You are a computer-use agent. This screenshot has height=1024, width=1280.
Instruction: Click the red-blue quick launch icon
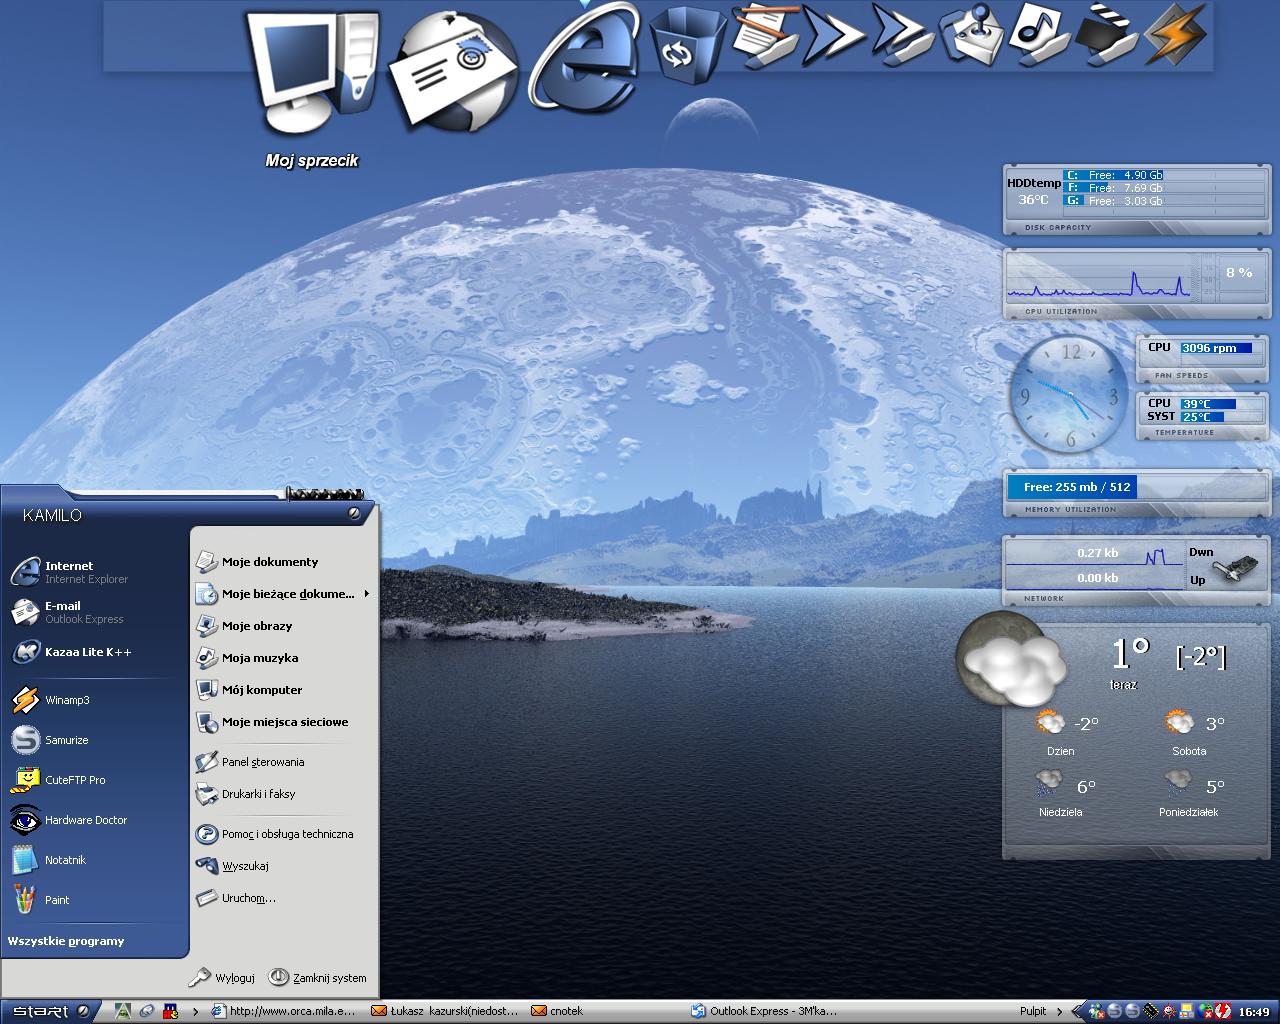[x=170, y=1011]
